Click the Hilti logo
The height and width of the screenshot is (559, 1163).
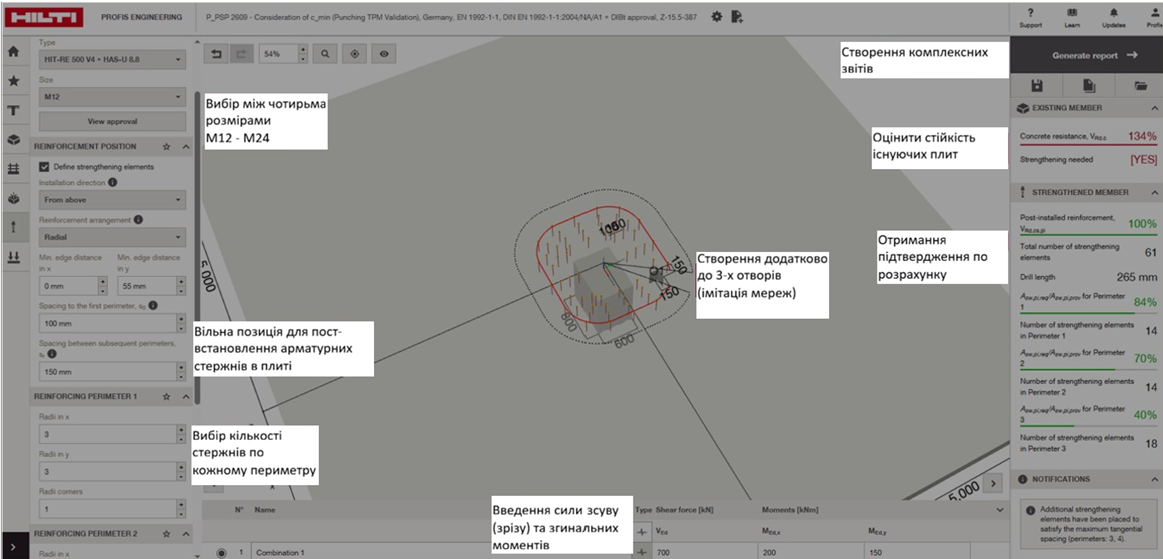[43, 16]
